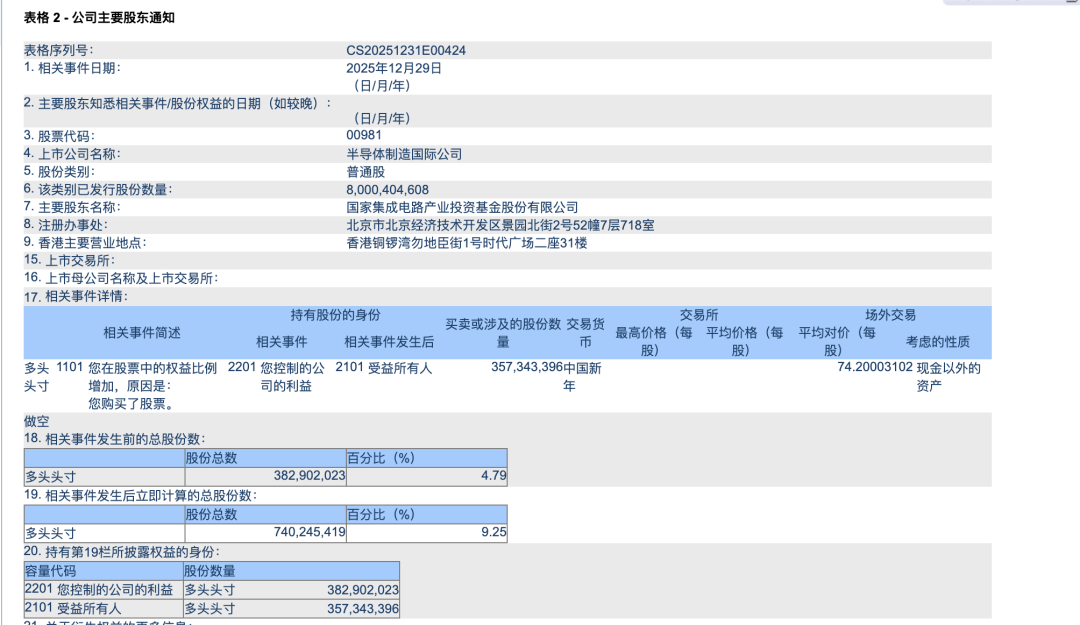
Task: Select label 20. 持有第19栏所披露权益的身份
Action: point(122,552)
